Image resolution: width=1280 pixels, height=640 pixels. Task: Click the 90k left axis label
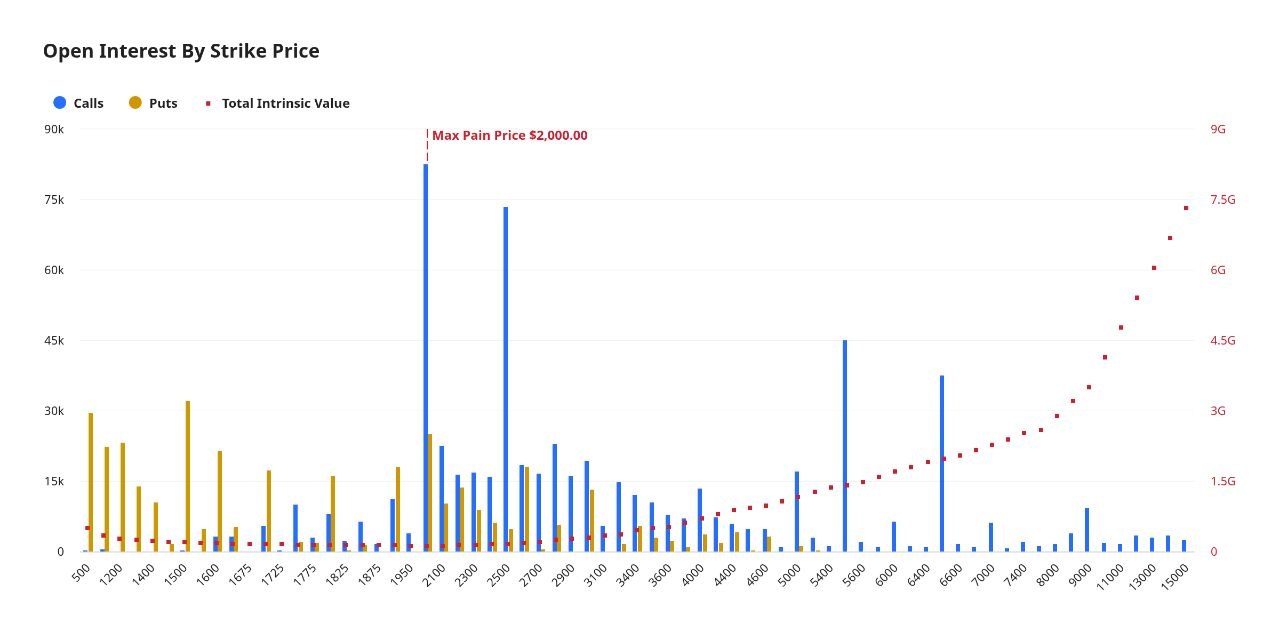coord(54,129)
